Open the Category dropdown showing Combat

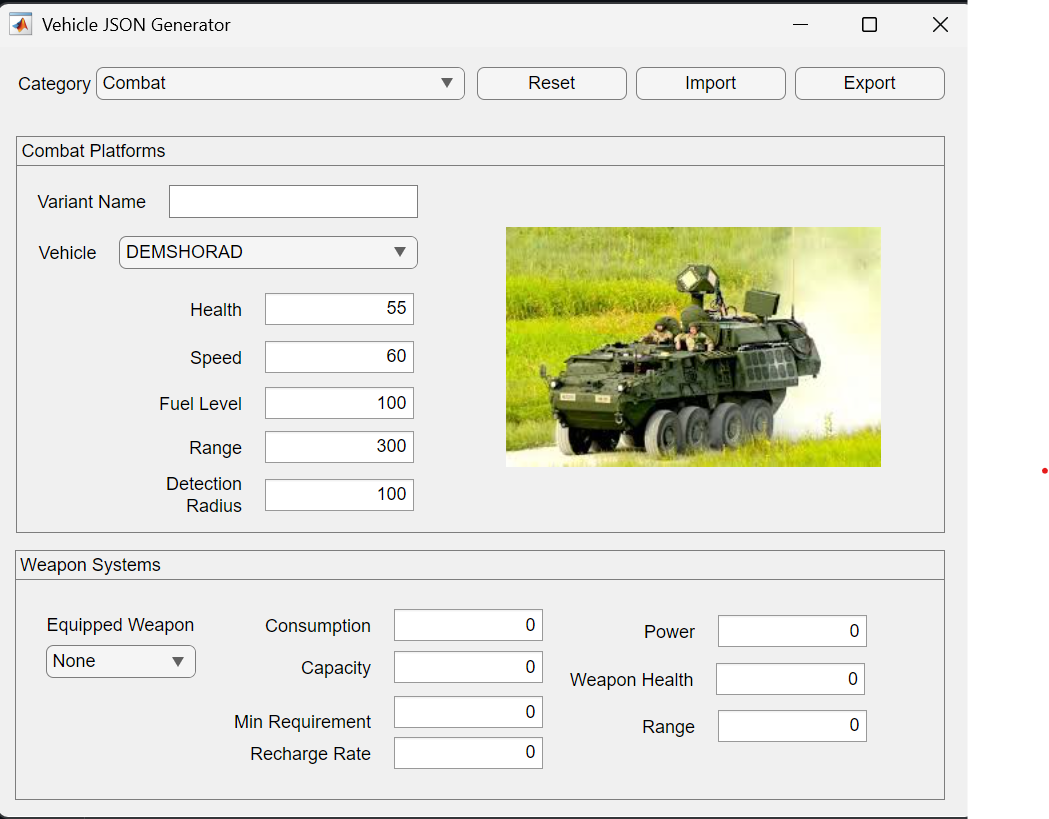pos(280,83)
